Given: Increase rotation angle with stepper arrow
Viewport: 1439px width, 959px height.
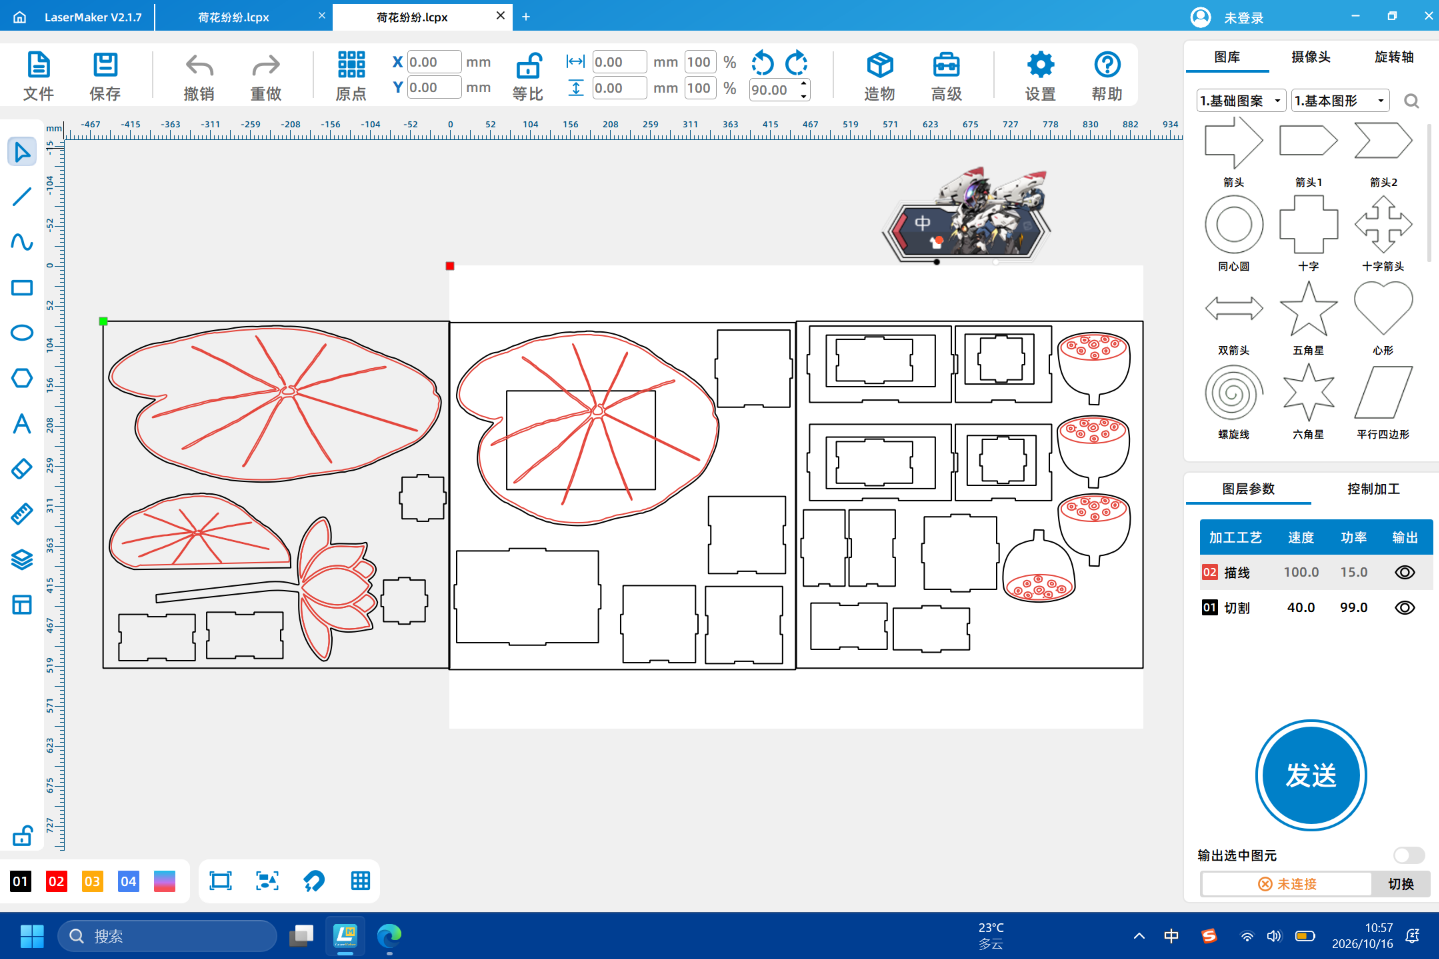Looking at the screenshot, I should coord(804,85).
